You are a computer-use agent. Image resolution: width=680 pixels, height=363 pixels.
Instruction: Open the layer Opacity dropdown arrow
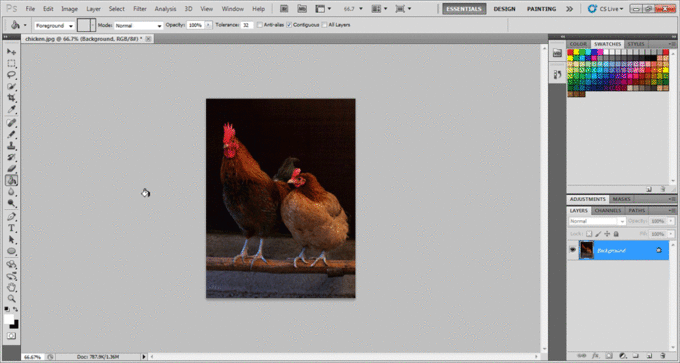tap(671, 221)
